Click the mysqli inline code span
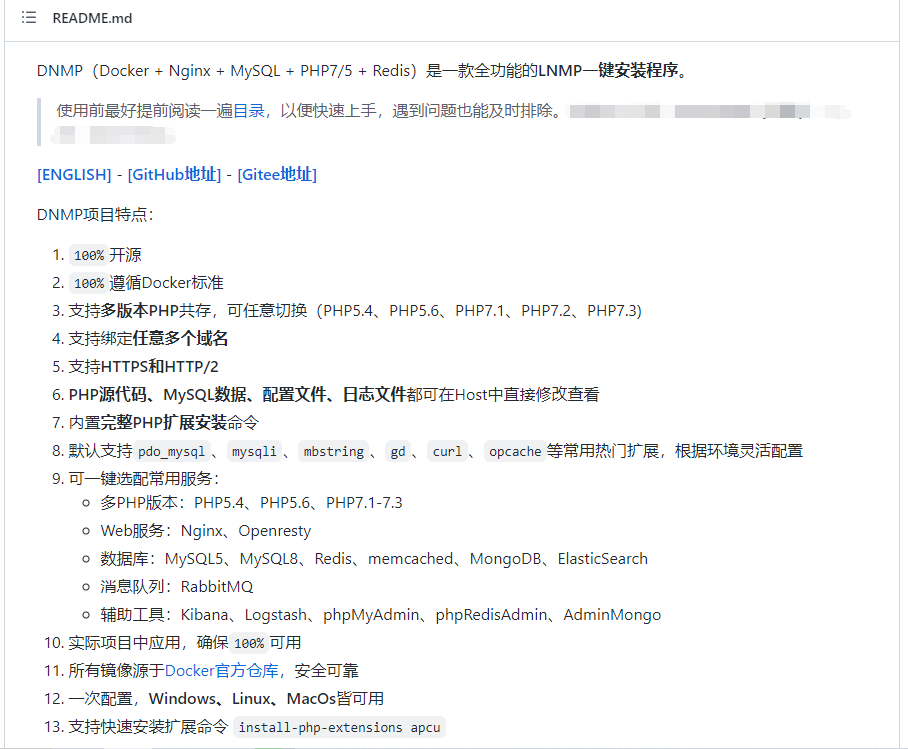 (x=254, y=450)
